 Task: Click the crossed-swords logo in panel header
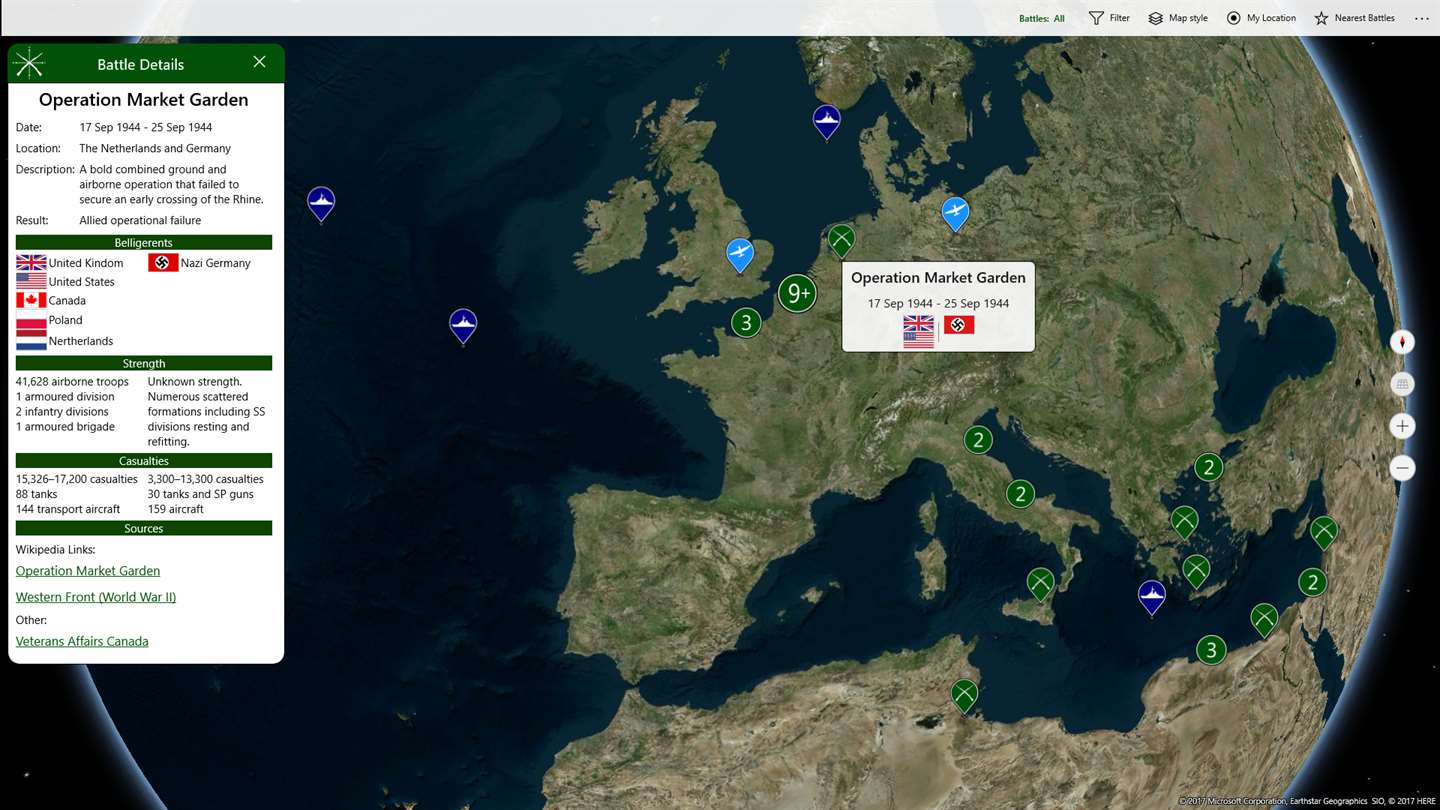pos(29,63)
